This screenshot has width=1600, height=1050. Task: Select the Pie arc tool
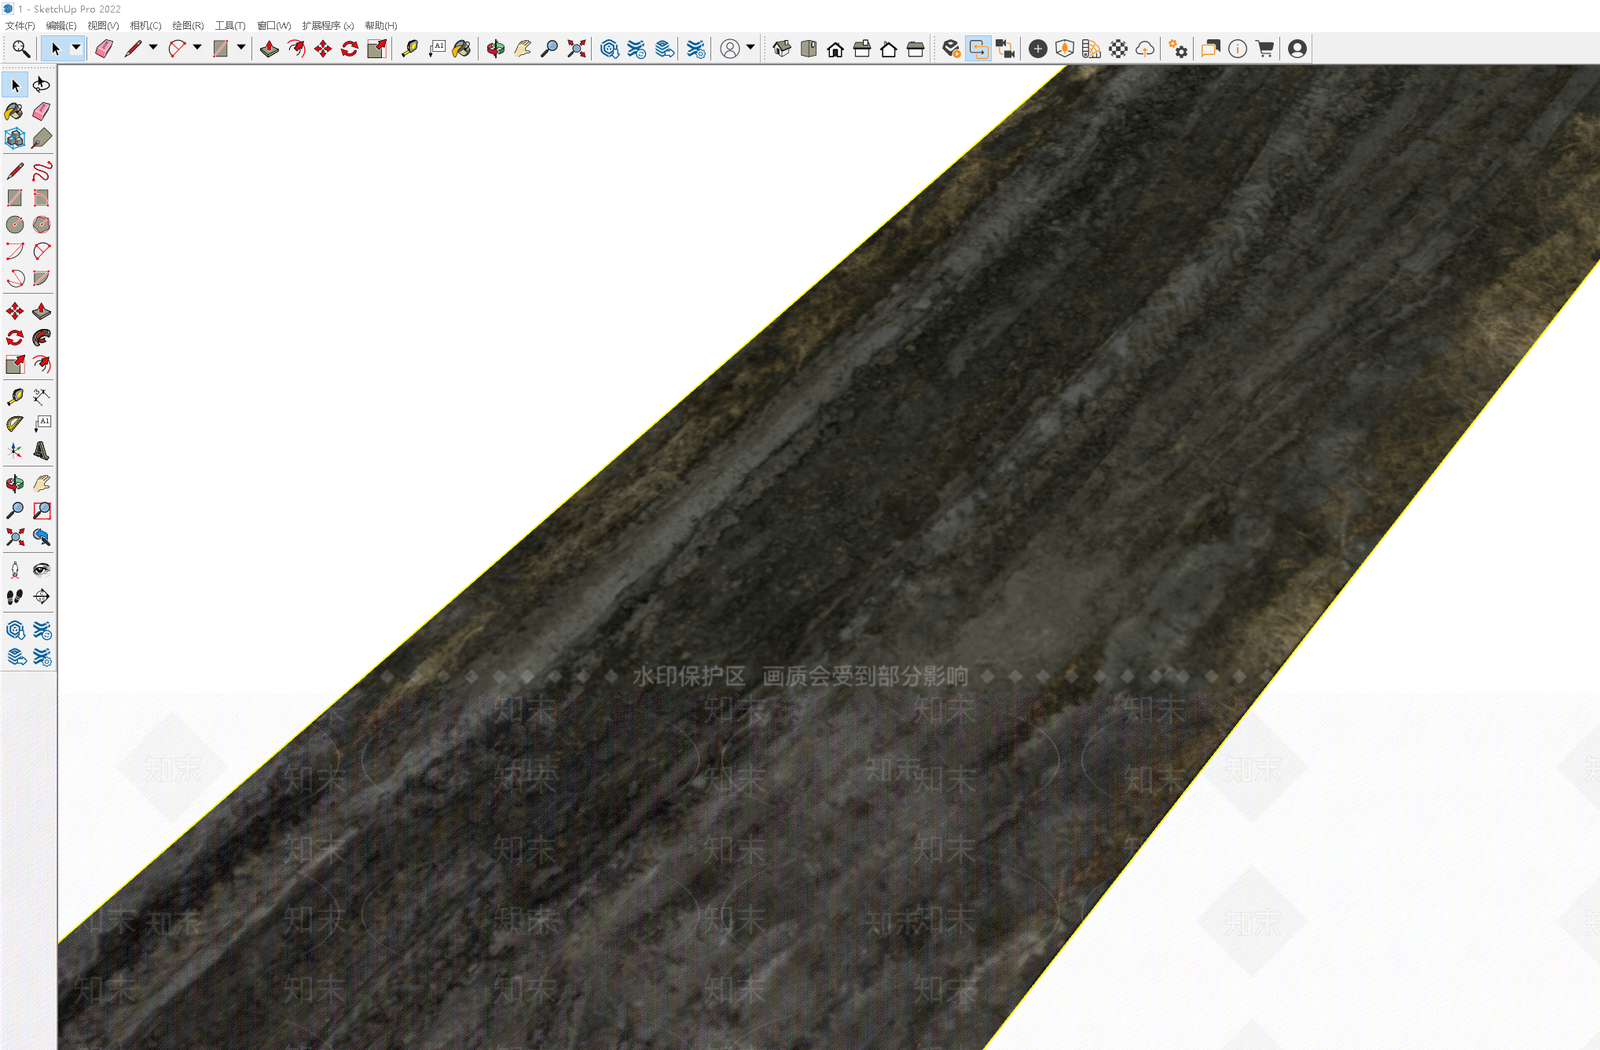[41, 278]
